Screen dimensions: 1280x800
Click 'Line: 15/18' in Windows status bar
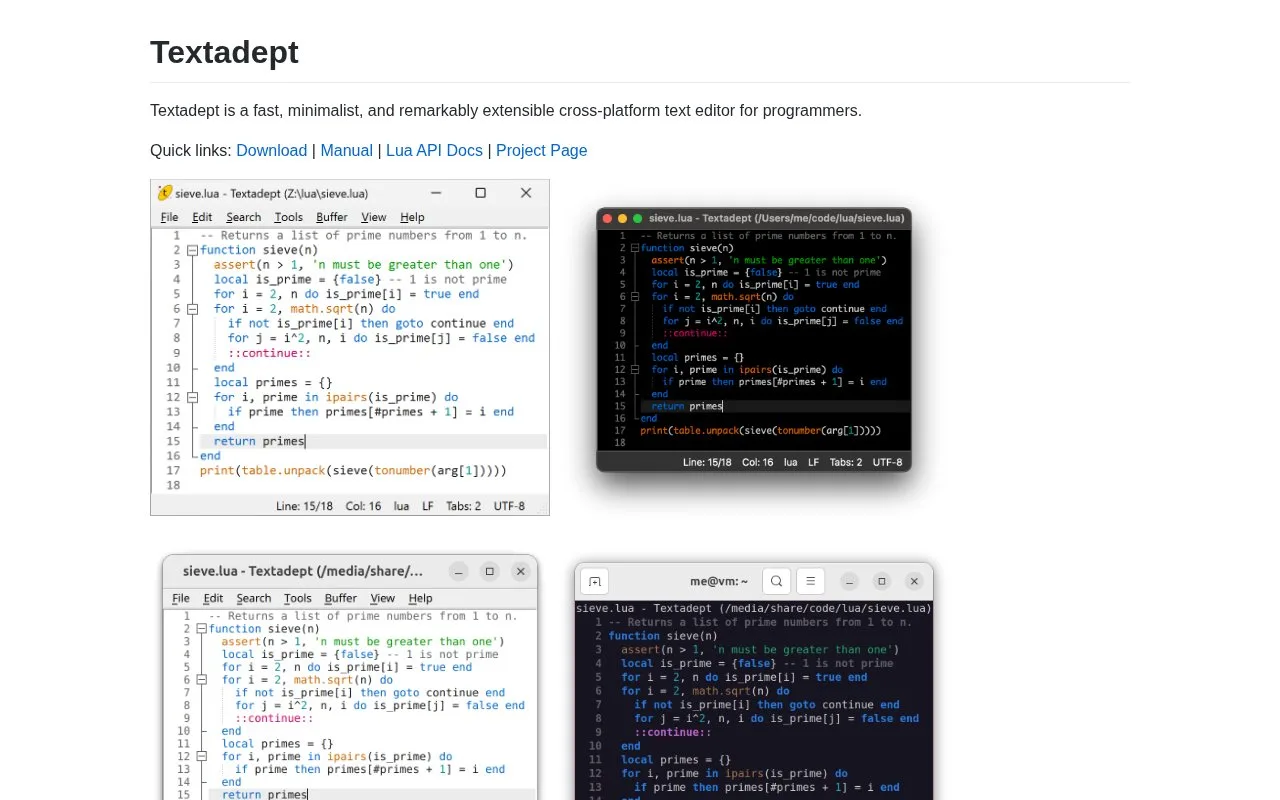[x=305, y=506]
